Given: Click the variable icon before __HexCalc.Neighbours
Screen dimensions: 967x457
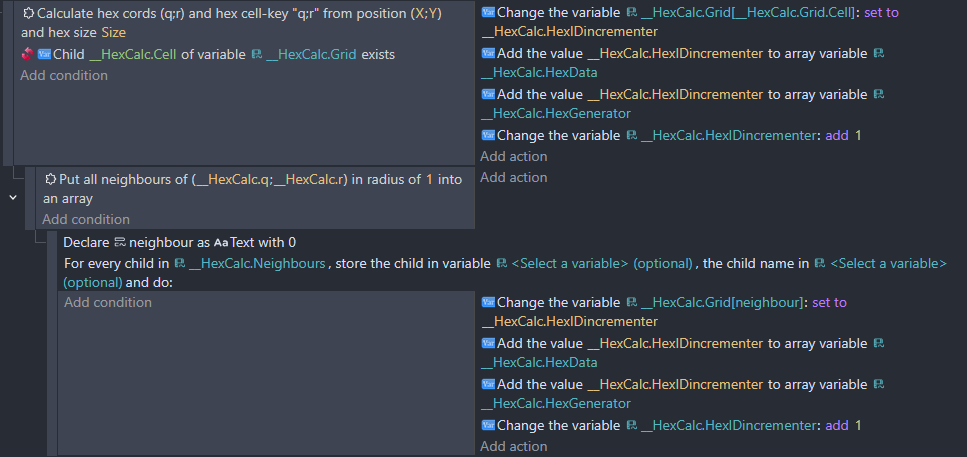Looking at the screenshot, I should (179, 263).
